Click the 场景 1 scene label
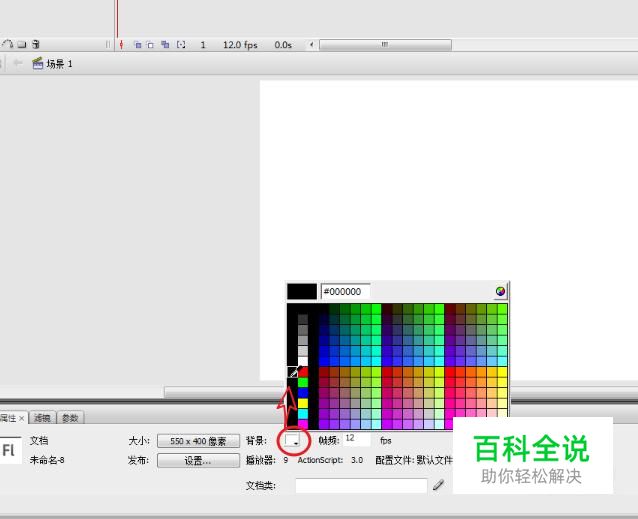Image resolution: width=638 pixels, height=519 pixels. pyautogui.click(x=59, y=64)
